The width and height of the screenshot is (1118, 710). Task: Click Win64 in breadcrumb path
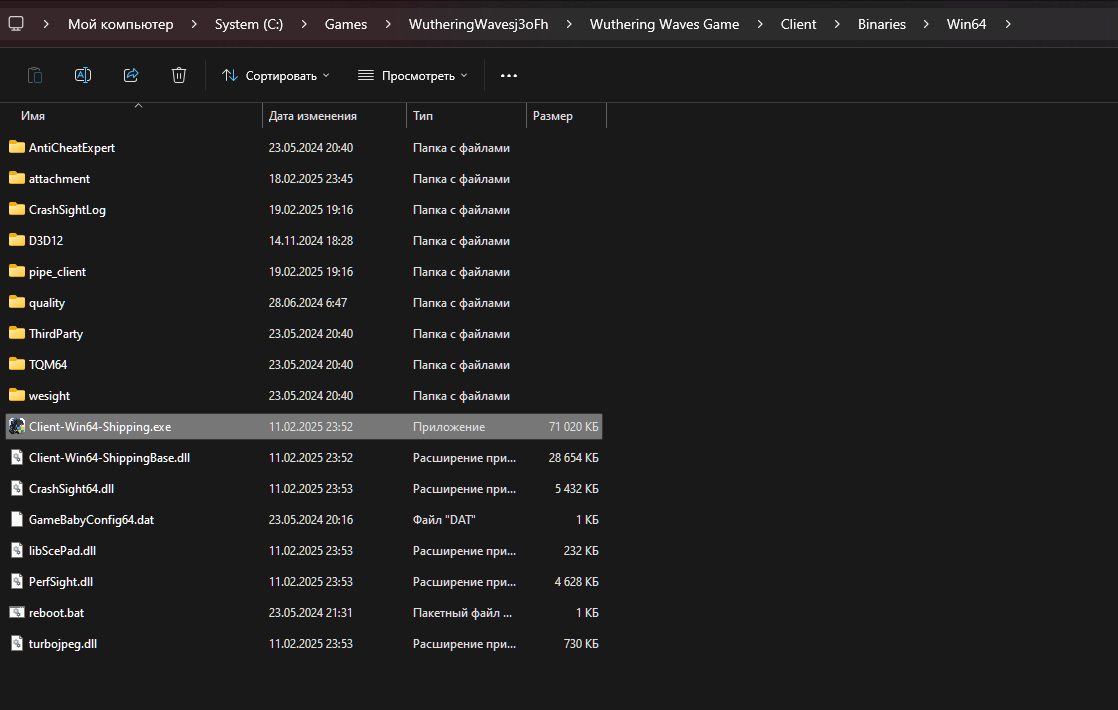click(x=966, y=24)
